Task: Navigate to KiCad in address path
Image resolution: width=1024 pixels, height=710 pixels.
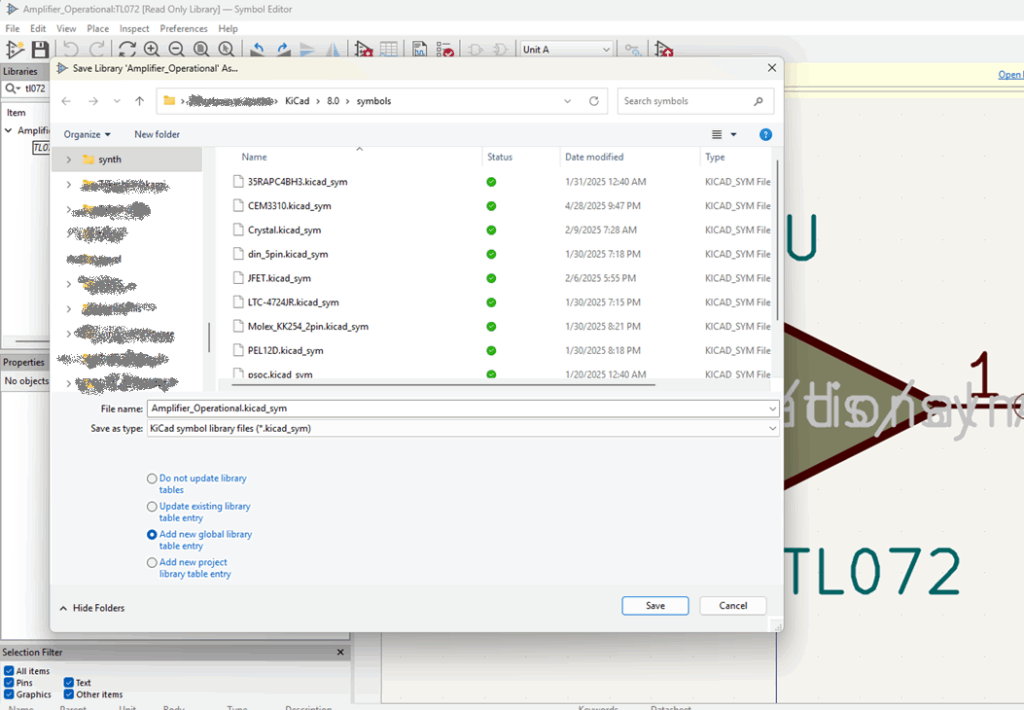Action: point(297,101)
